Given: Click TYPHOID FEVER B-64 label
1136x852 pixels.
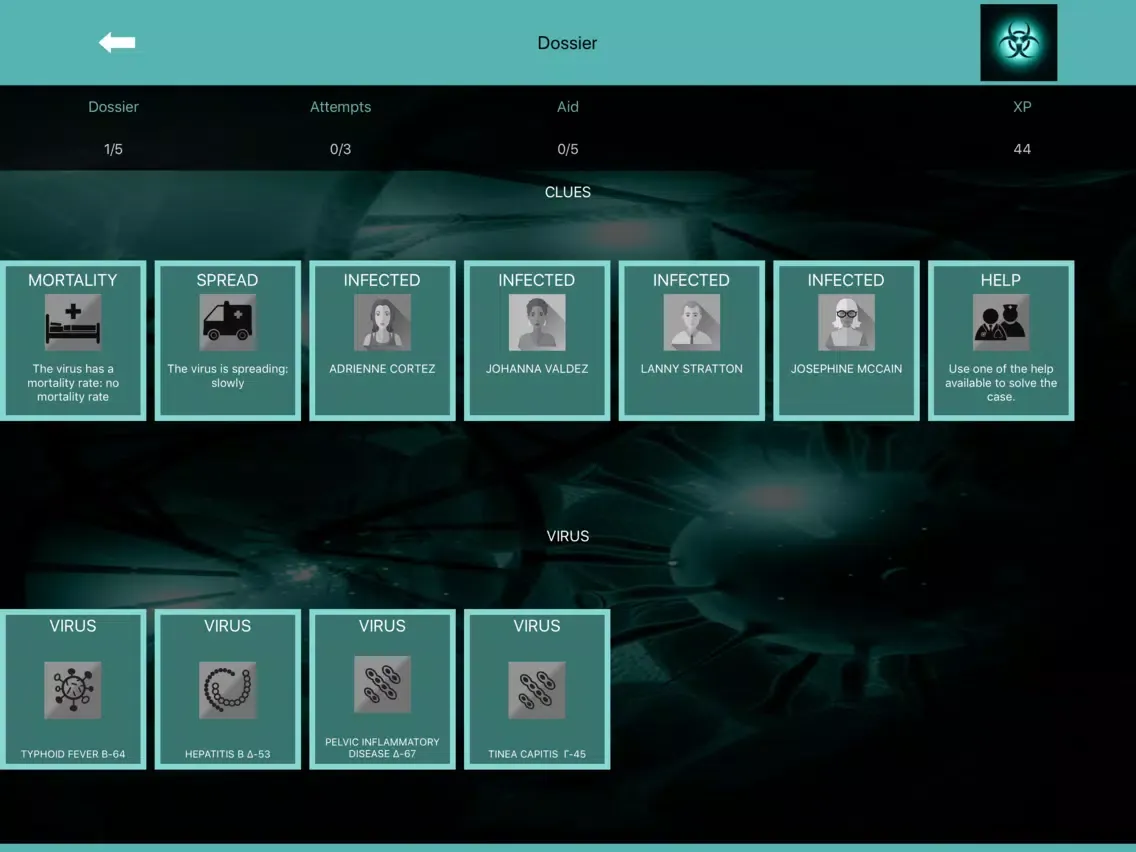Looking at the screenshot, I should 72,754.
